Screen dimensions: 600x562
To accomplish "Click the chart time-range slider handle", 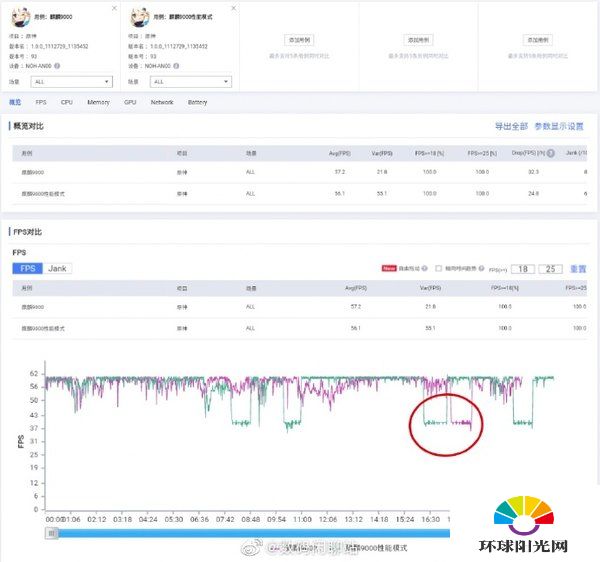I will pos(52,533).
